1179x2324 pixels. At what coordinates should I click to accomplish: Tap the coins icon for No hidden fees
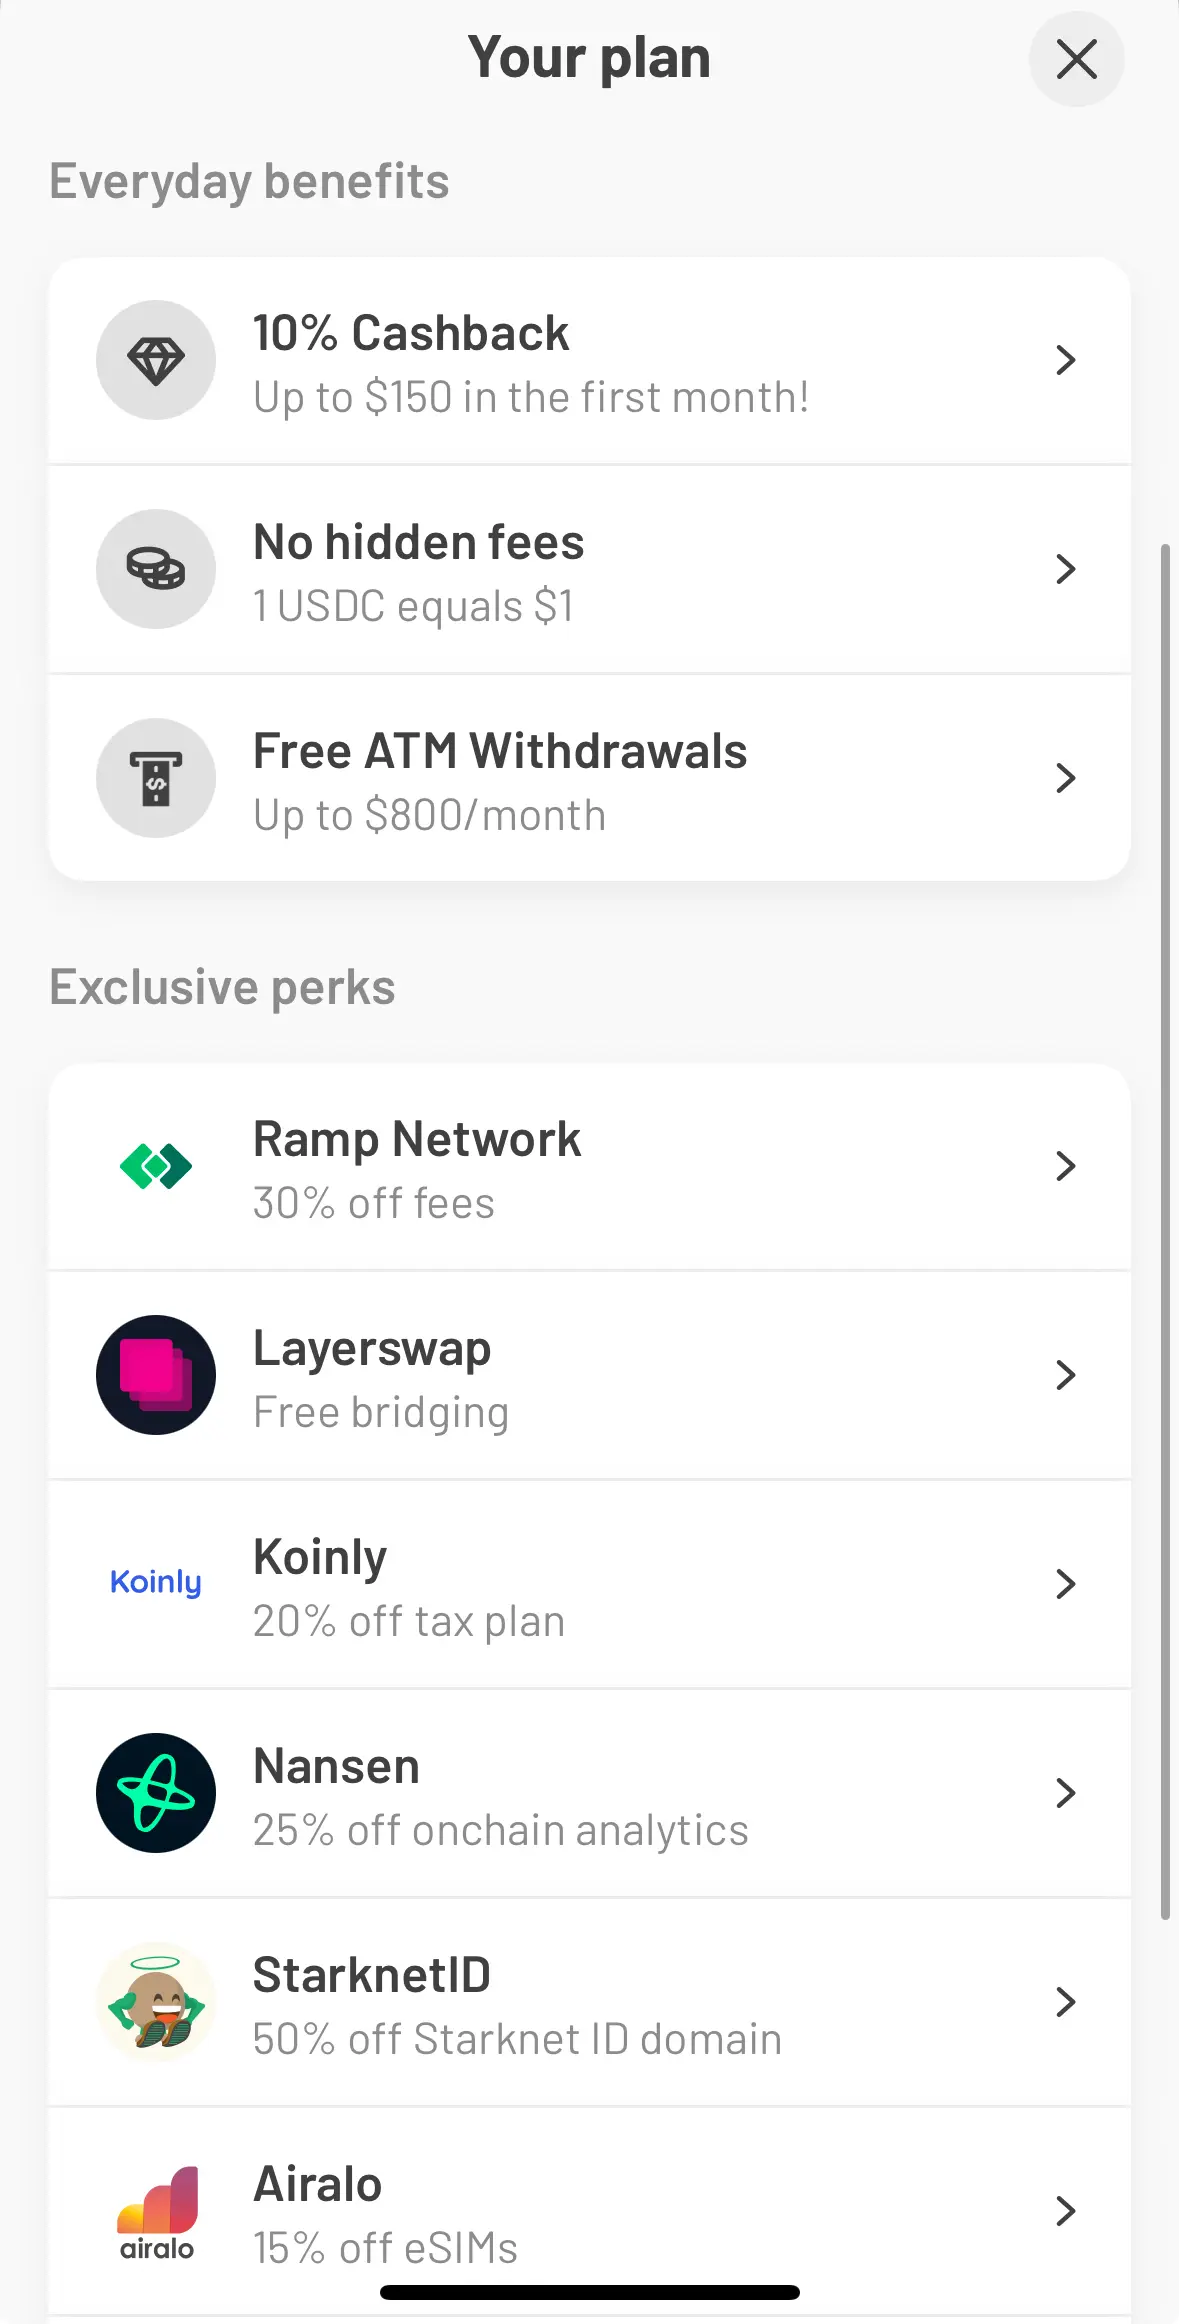coord(156,569)
